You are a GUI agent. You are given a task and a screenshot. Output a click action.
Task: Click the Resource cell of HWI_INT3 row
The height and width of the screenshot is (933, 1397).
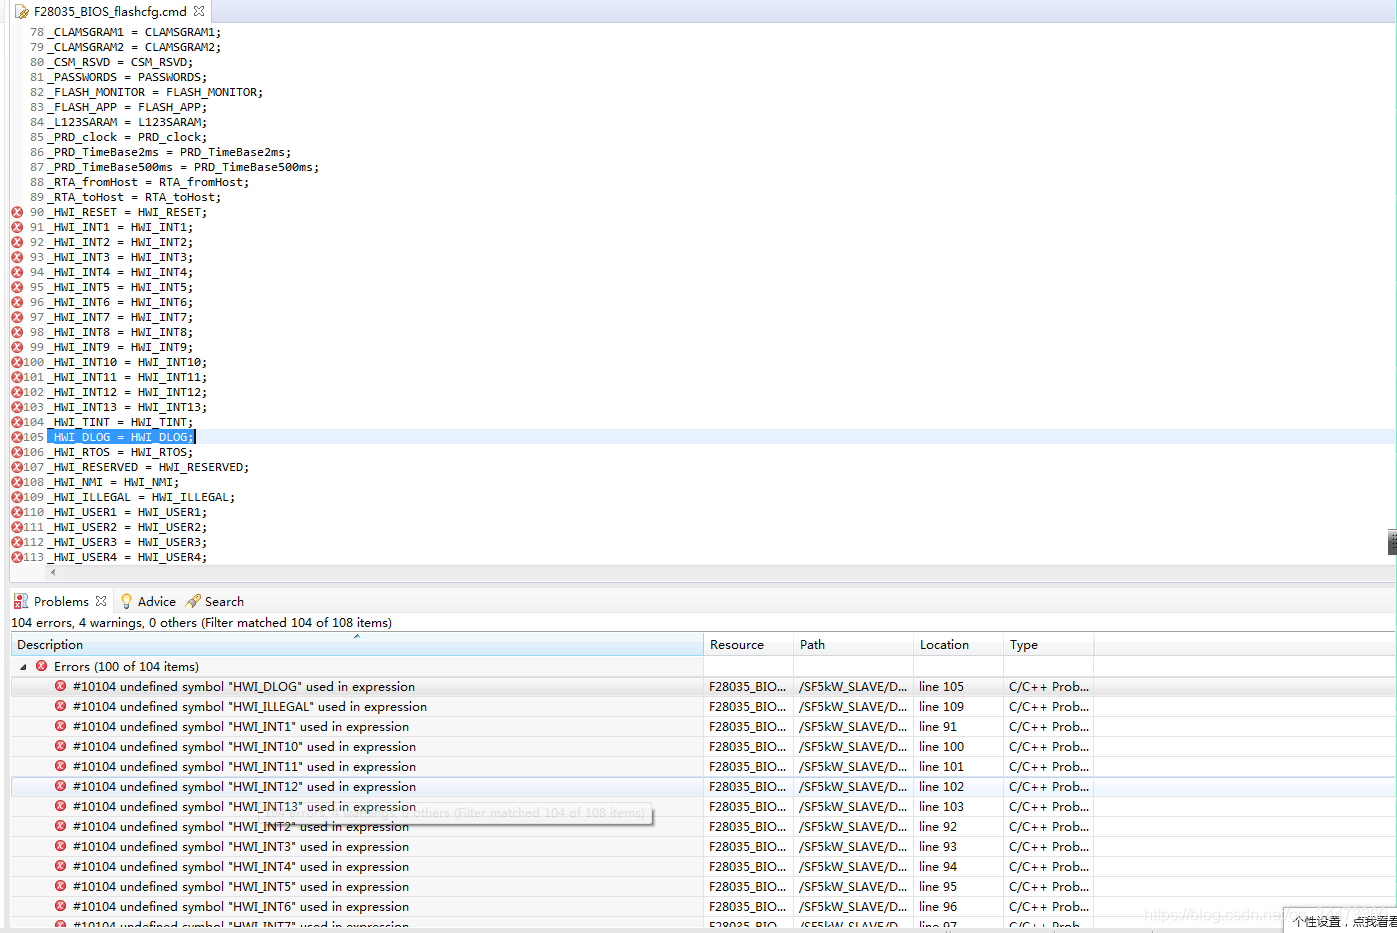748,847
